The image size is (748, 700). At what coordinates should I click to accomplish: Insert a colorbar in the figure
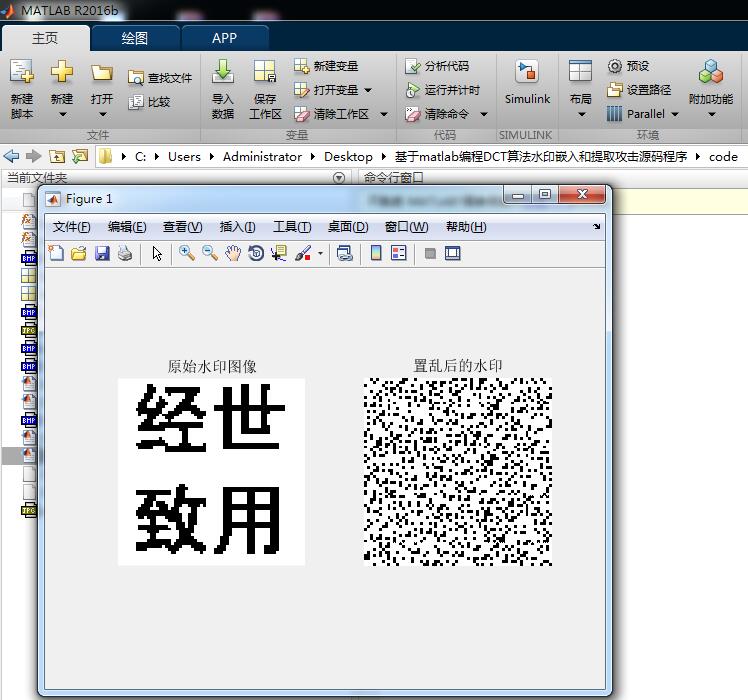[376, 253]
